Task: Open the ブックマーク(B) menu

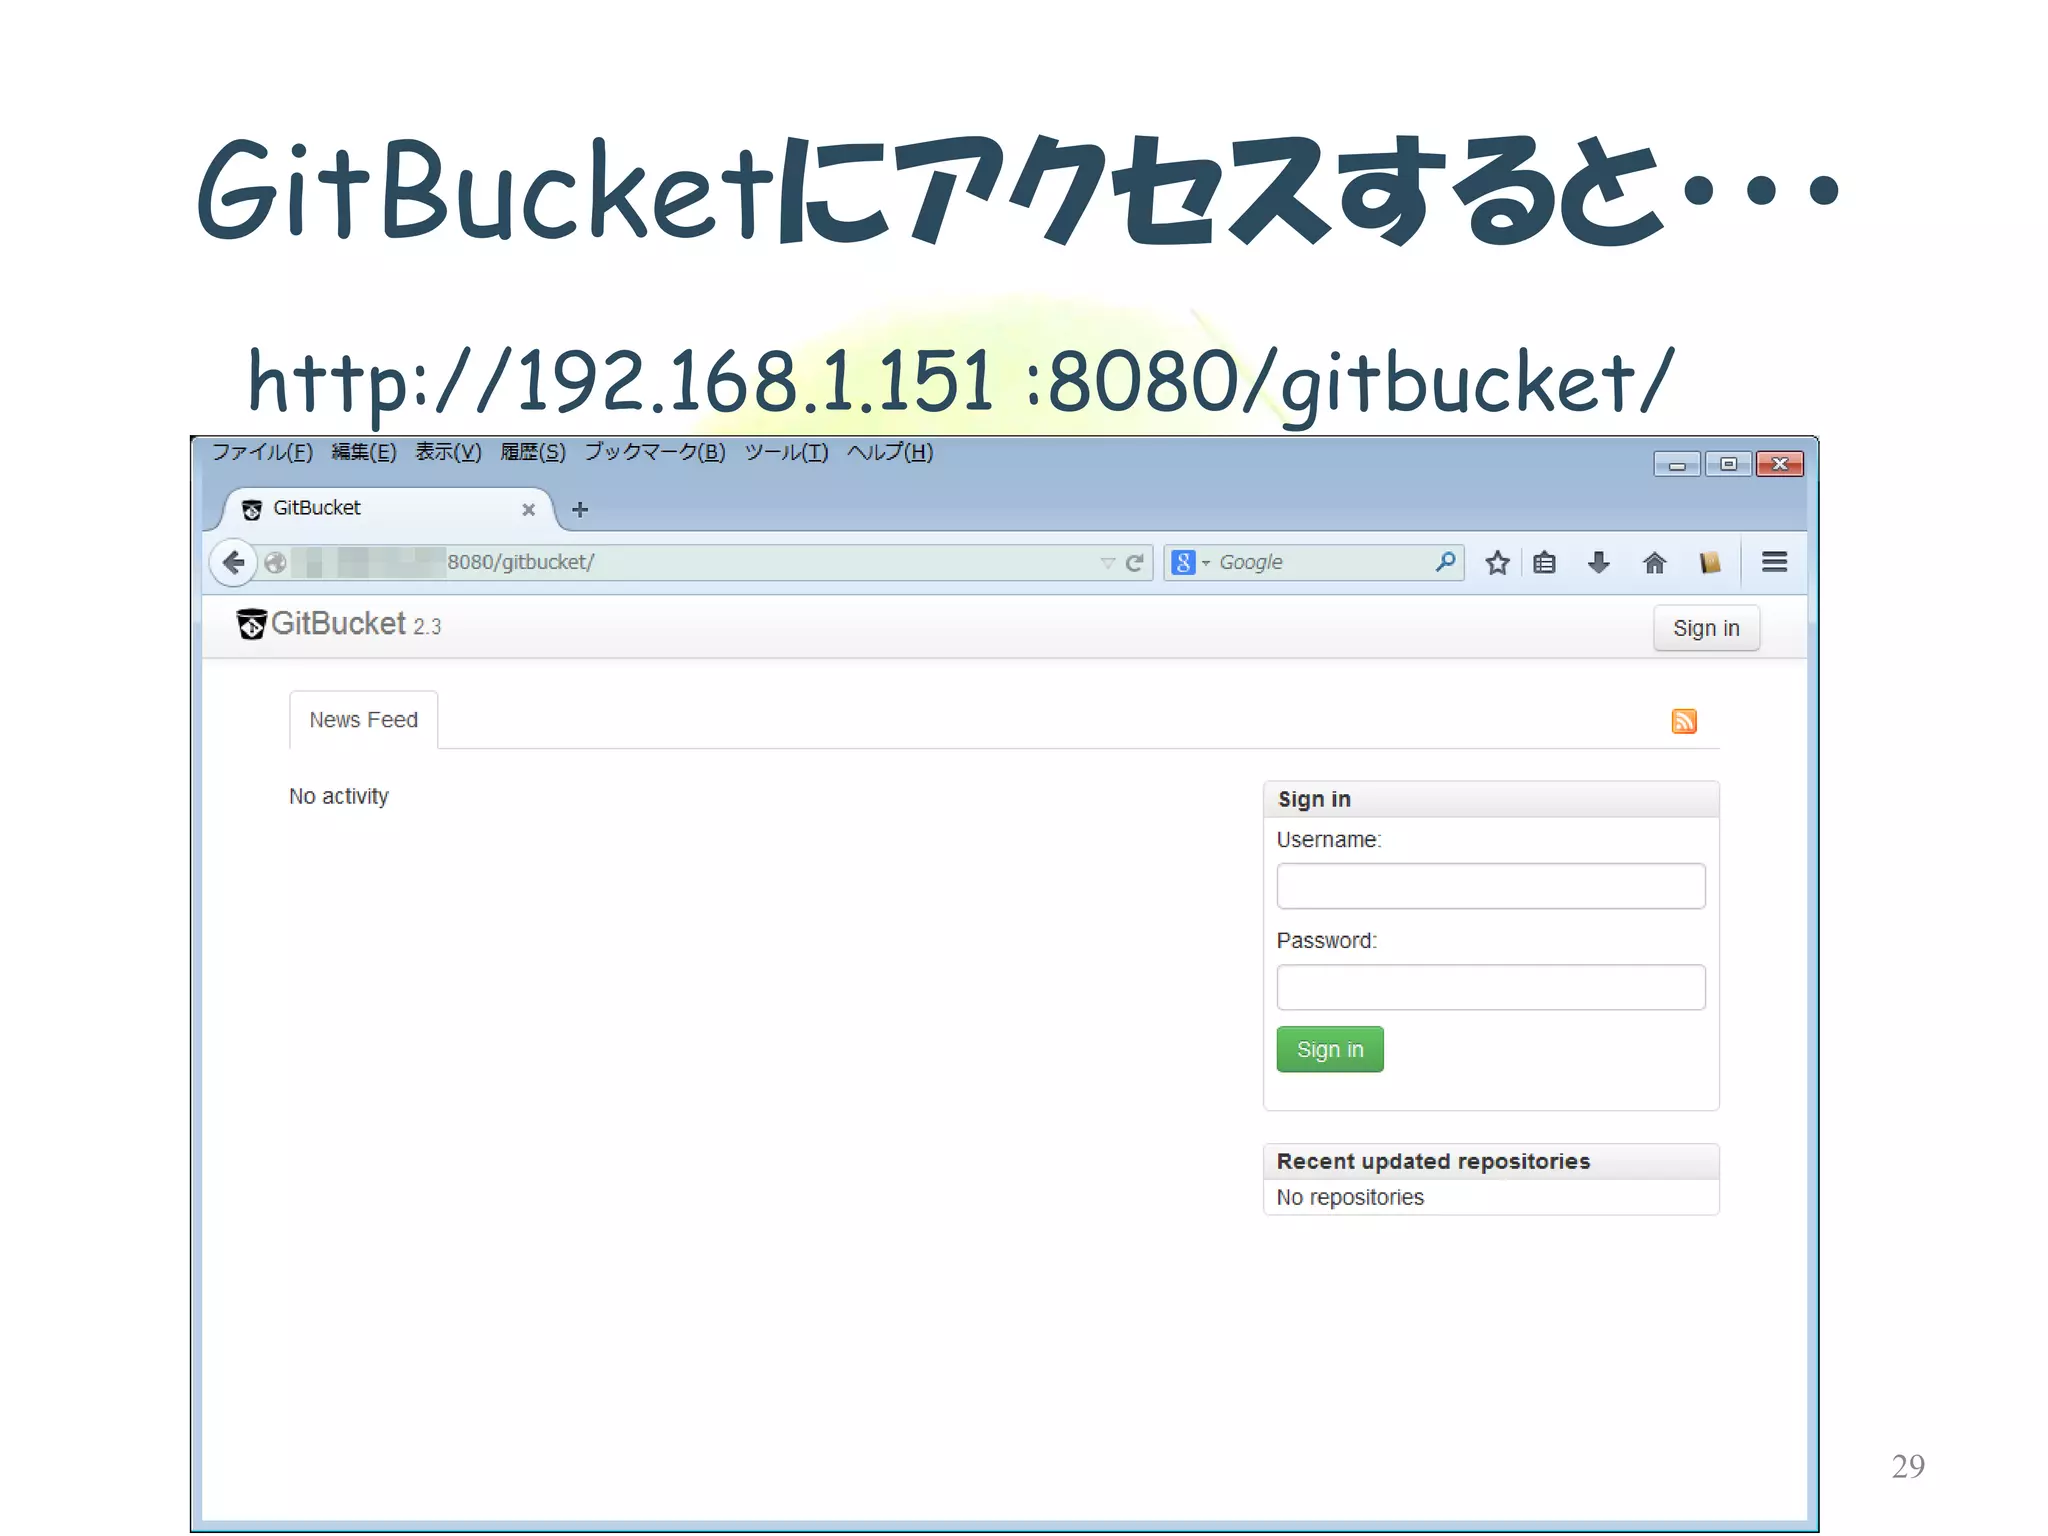Action: coord(655,452)
